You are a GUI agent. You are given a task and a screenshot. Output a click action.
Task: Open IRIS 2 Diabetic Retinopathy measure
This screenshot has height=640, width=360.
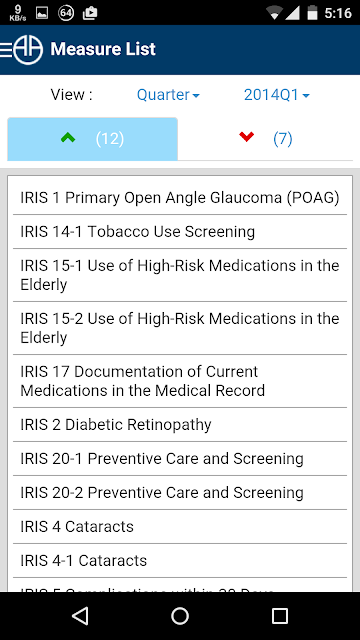(180, 424)
